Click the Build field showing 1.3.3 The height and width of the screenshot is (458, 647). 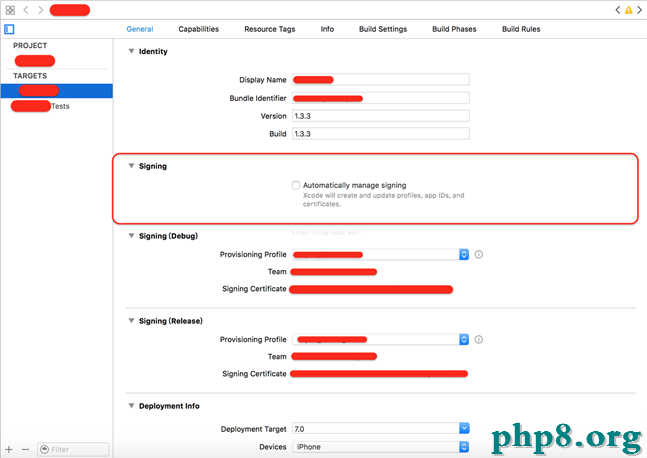381,134
